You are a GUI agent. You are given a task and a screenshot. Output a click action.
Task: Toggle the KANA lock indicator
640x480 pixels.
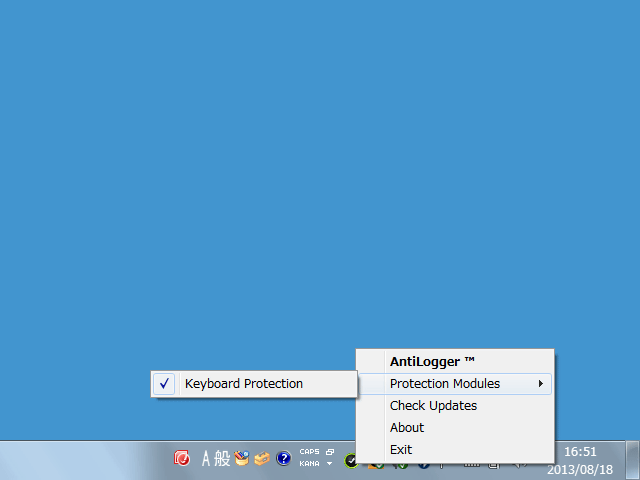pyautogui.click(x=309, y=464)
